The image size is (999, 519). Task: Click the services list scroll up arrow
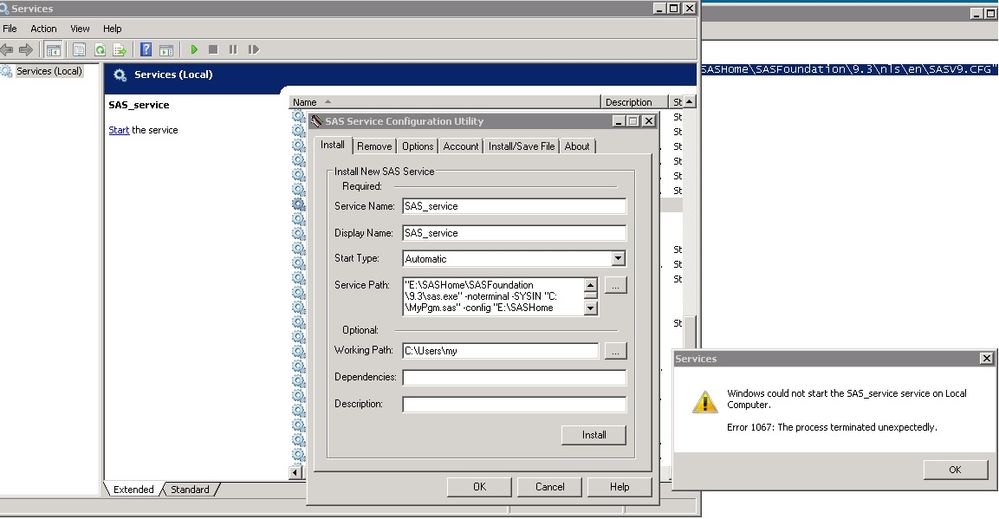pyautogui.click(x=689, y=102)
